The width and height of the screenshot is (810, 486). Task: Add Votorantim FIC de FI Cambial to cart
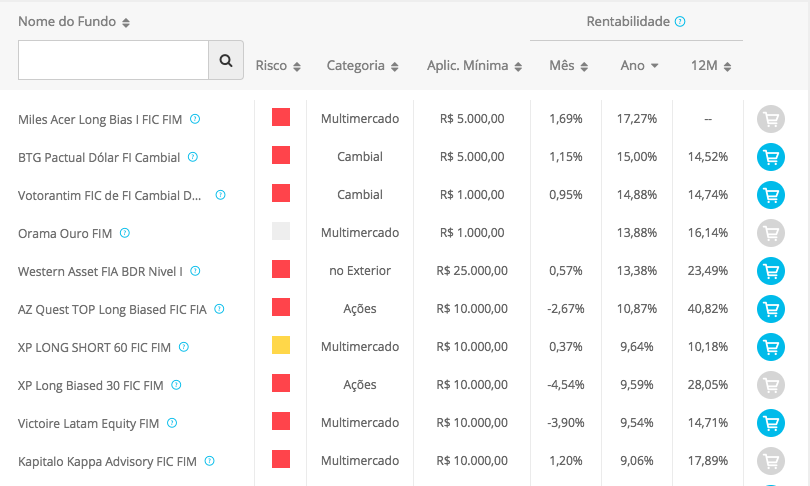(770, 195)
